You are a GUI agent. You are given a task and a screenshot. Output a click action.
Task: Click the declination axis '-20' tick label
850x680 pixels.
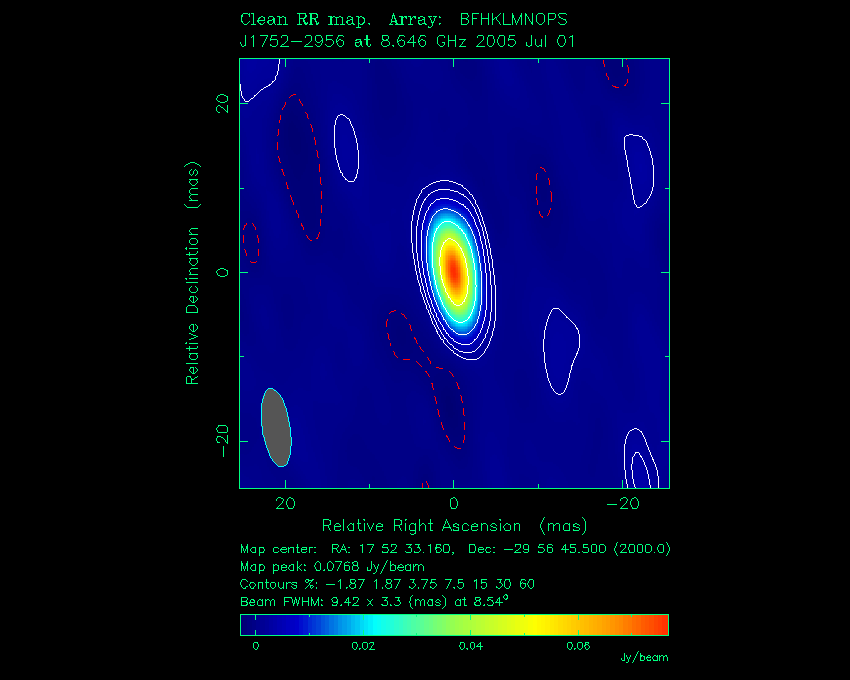223,441
